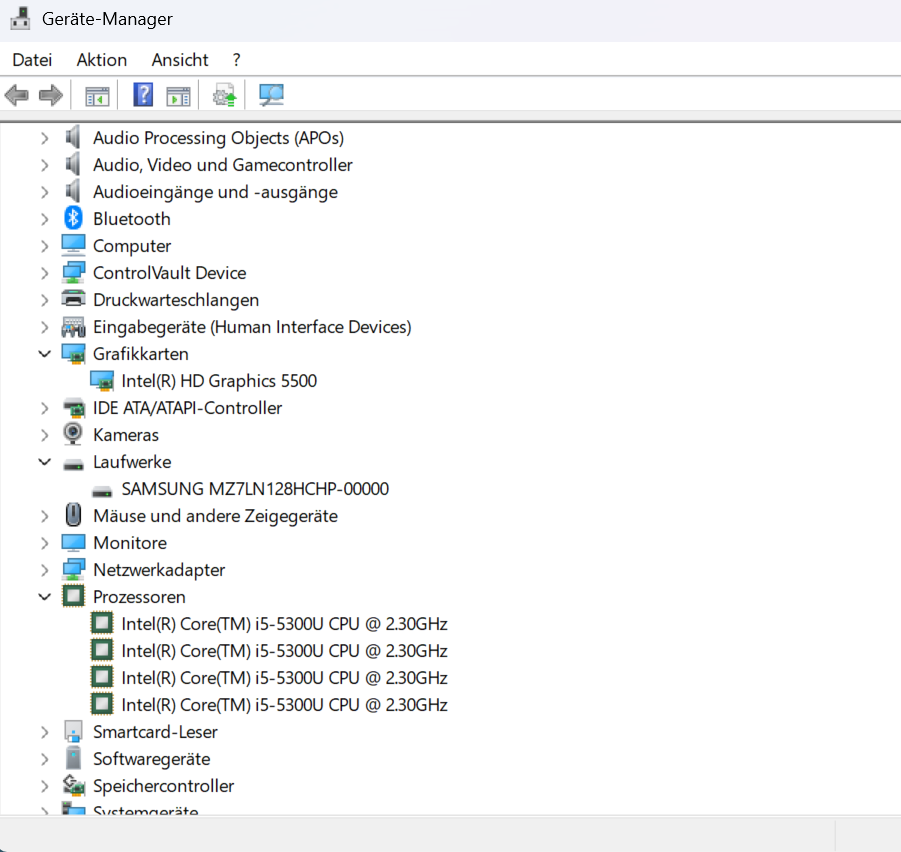Click the speaker icon of Audio Processing Objects
The height and width of the screenshot is (852, 901).
(72, 138)
